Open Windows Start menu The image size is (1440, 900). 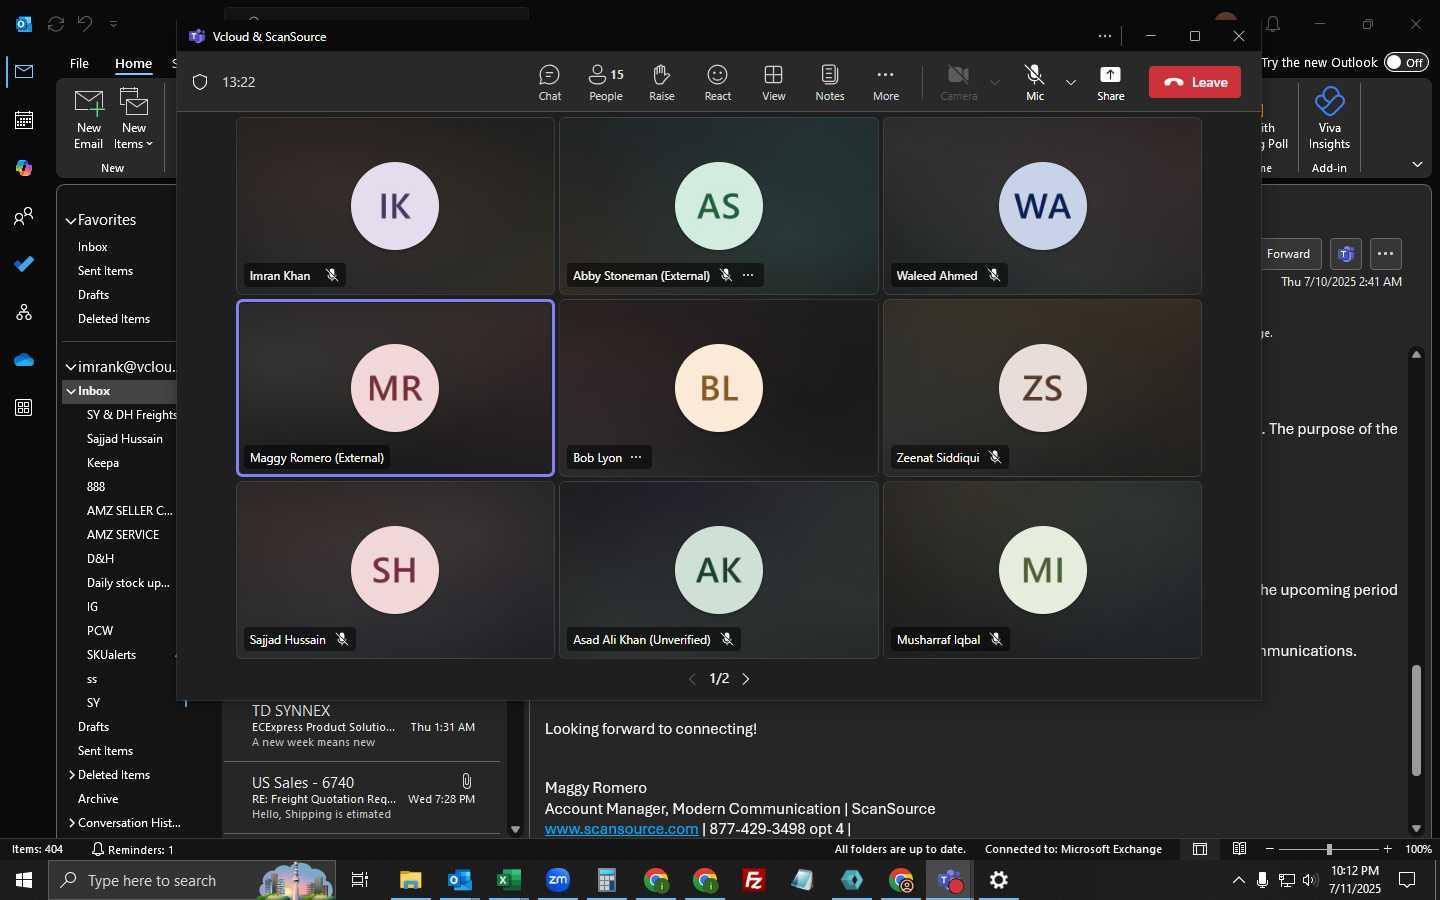pos(24,880)
